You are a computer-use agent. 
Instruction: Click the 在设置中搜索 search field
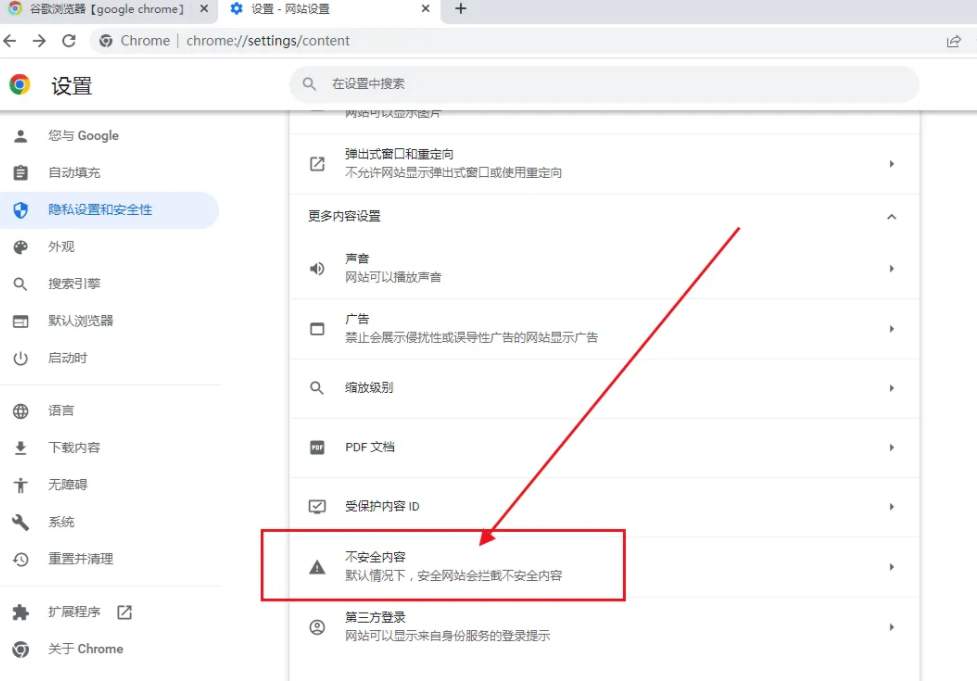pyautogui.click(x=604, y=83)
